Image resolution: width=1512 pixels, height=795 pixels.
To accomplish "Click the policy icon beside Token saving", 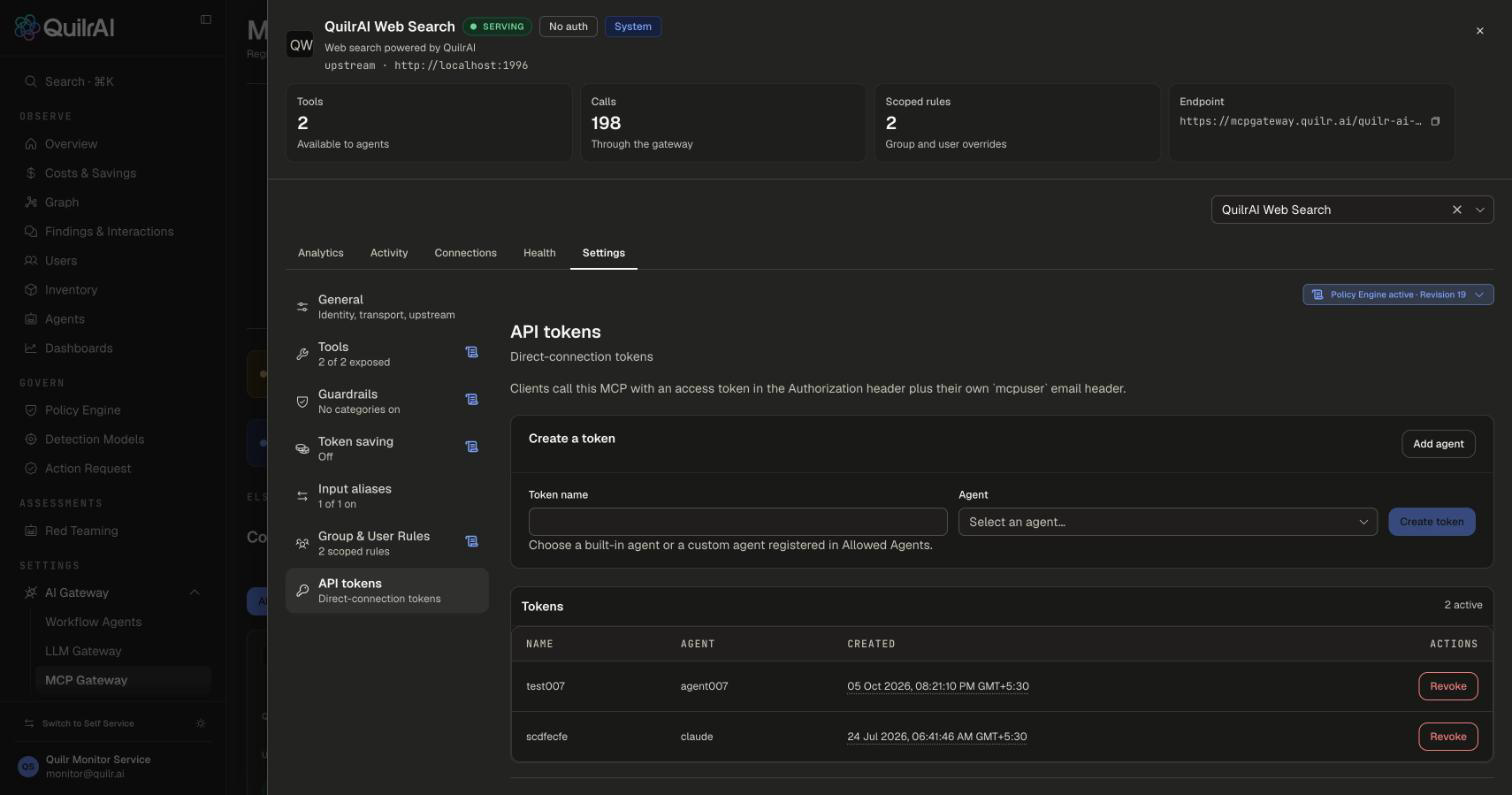I will click(x=471, y=446).
